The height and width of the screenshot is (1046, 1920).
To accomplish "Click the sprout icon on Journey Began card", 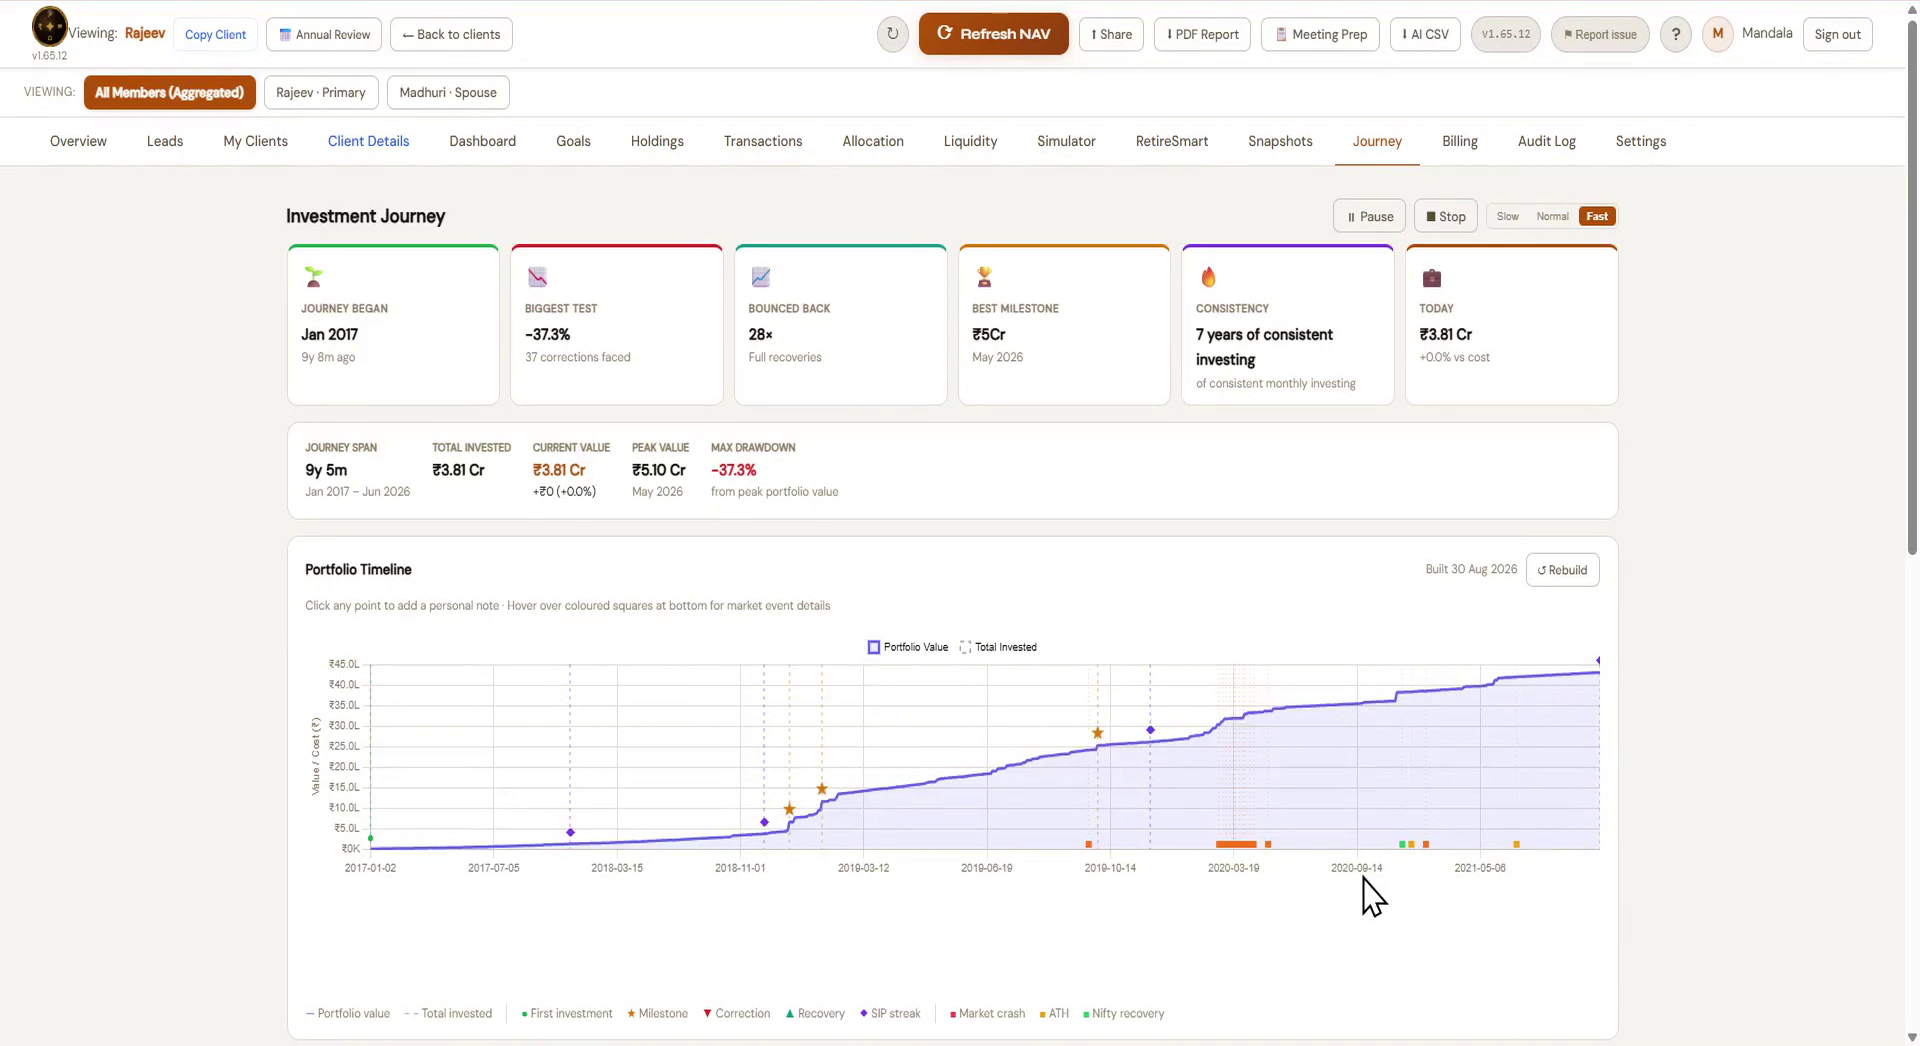I will click(x=314, y=276).
